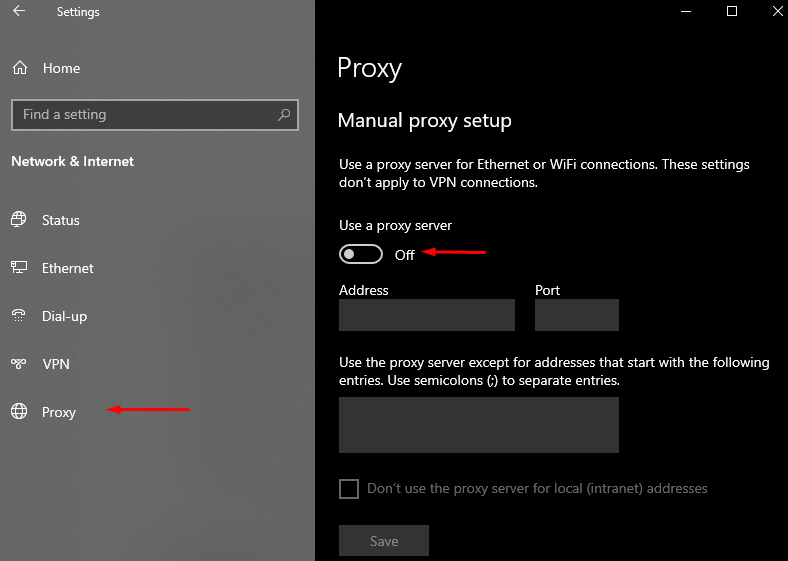Click the proxy Address field

click(427, 315)
